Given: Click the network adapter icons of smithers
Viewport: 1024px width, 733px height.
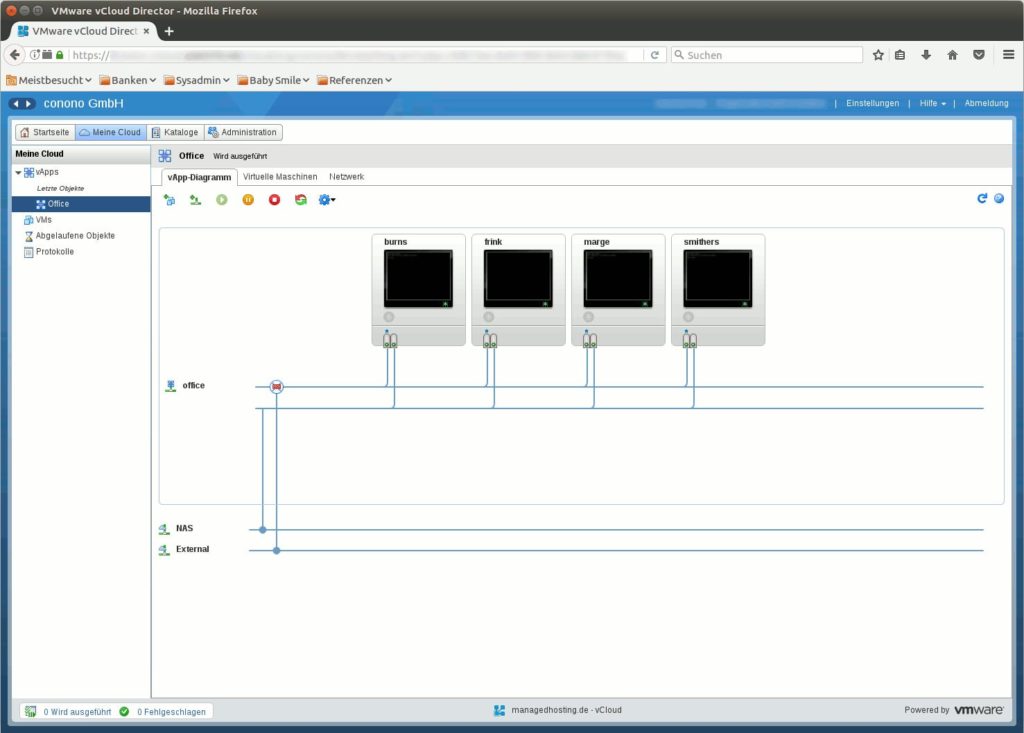Looking at the screenshot, I should pos(690,340).
